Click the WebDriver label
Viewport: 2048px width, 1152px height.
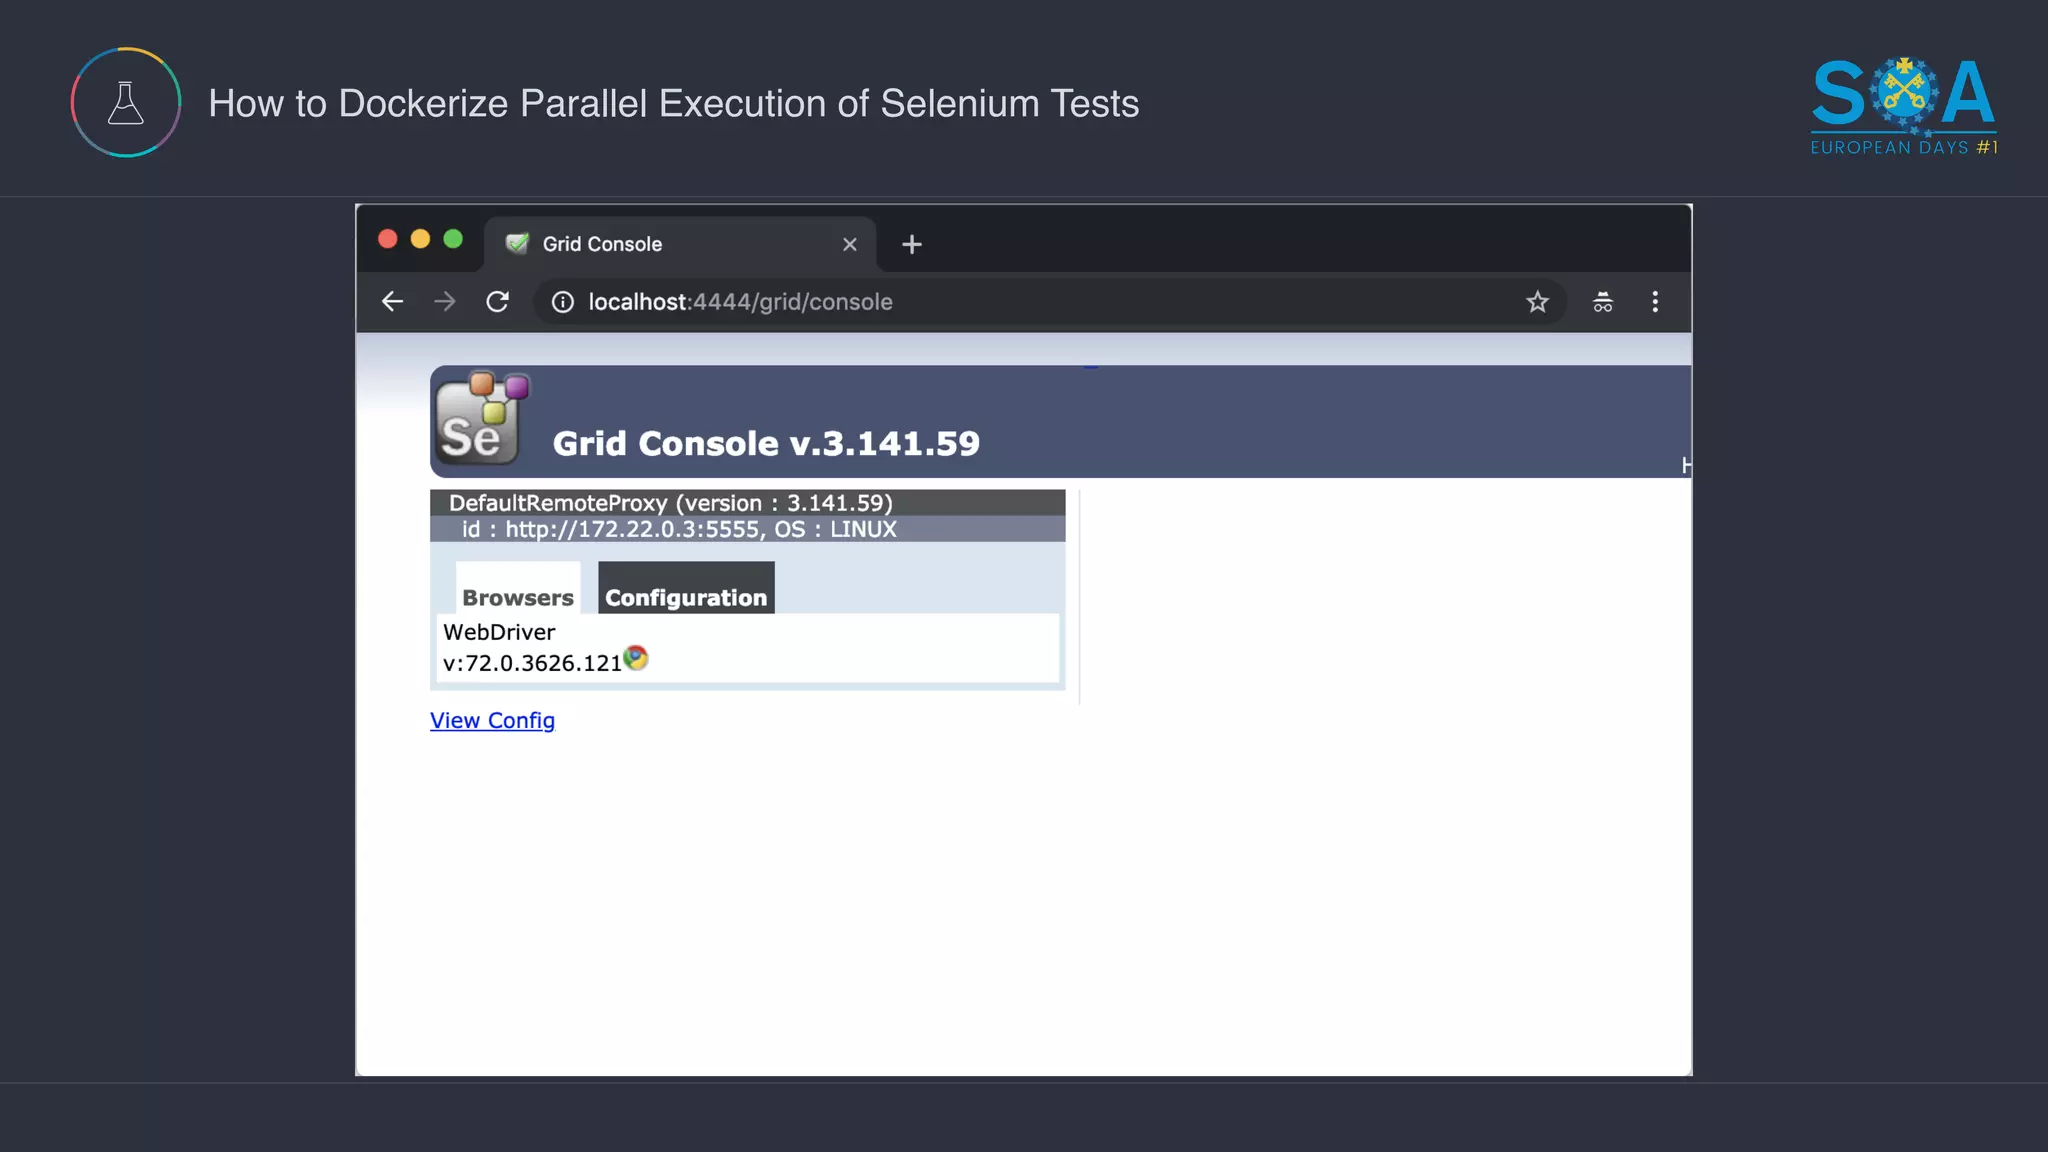[x=499, y=632]
